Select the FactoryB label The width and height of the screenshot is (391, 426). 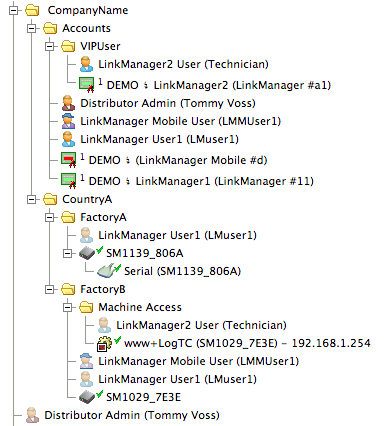click(103, 289)
